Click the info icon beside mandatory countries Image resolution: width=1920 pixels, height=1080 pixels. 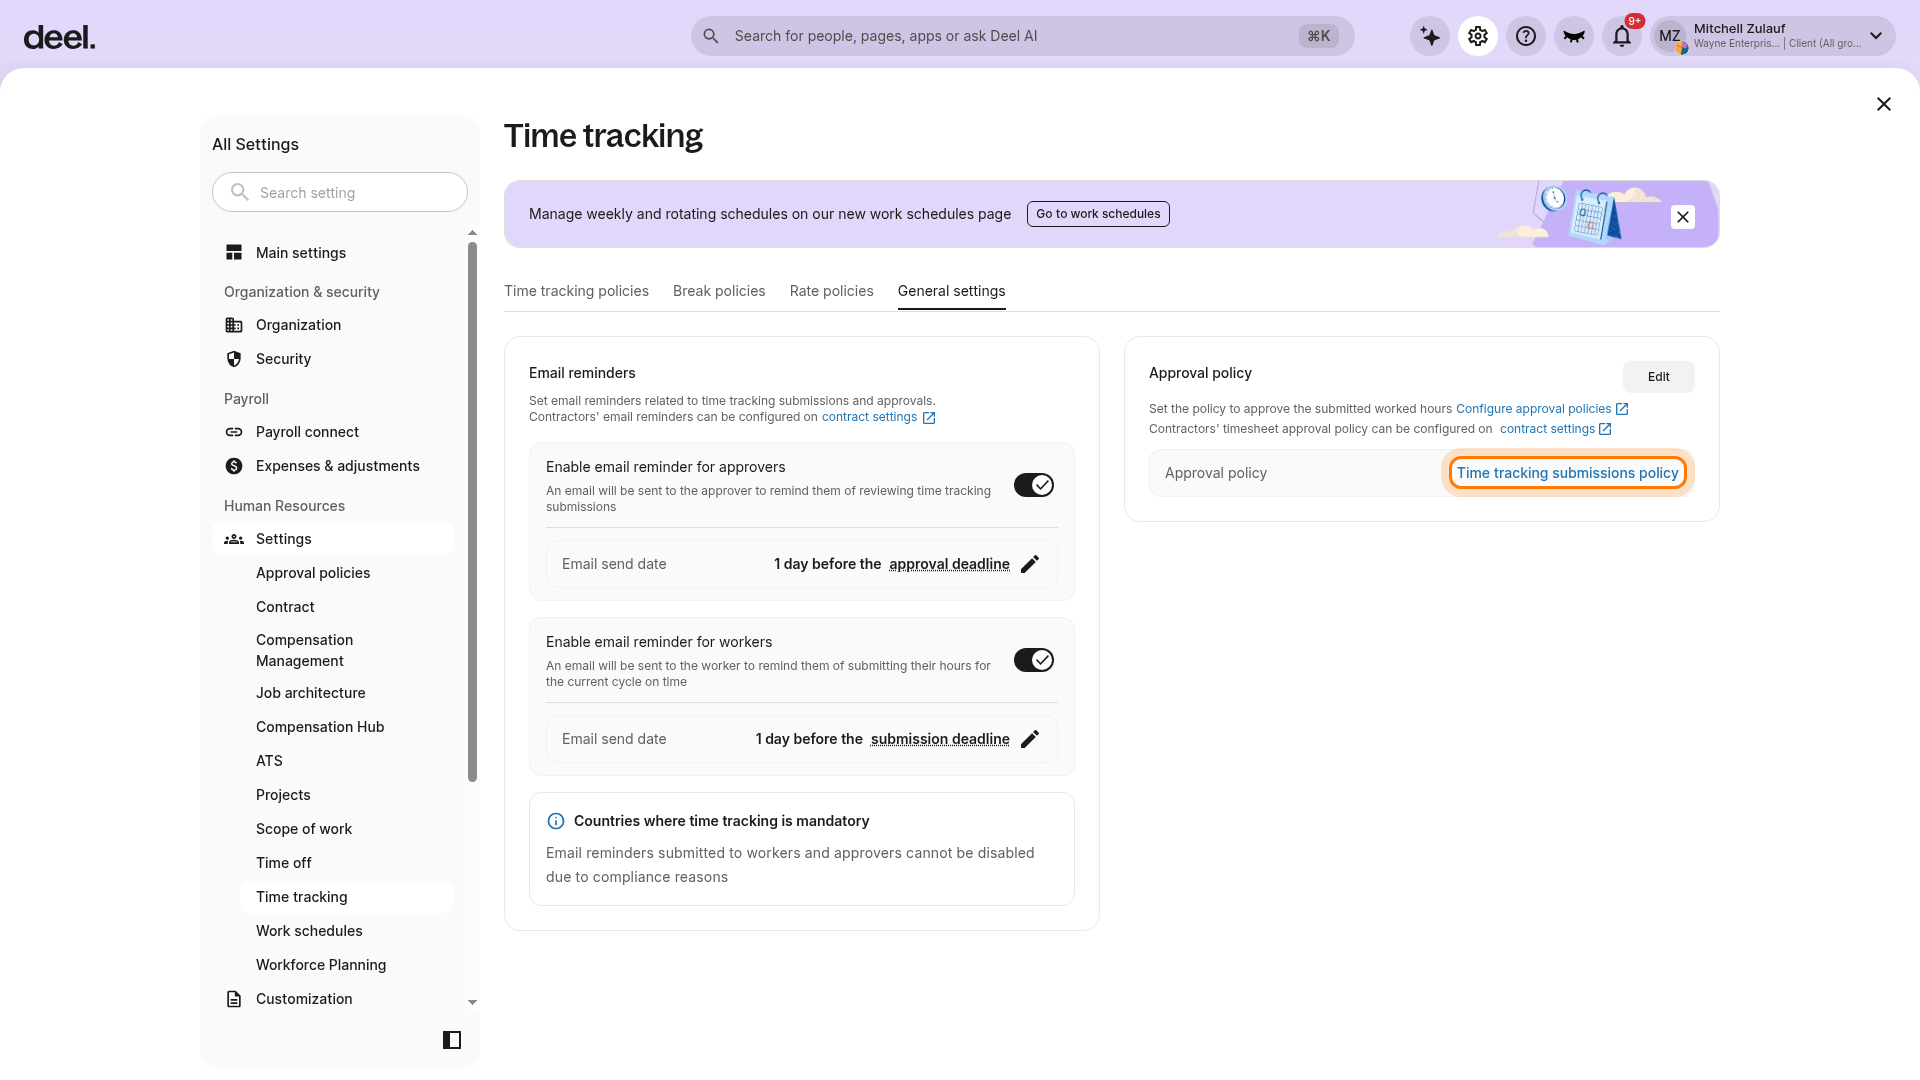(x=556, y=821)
